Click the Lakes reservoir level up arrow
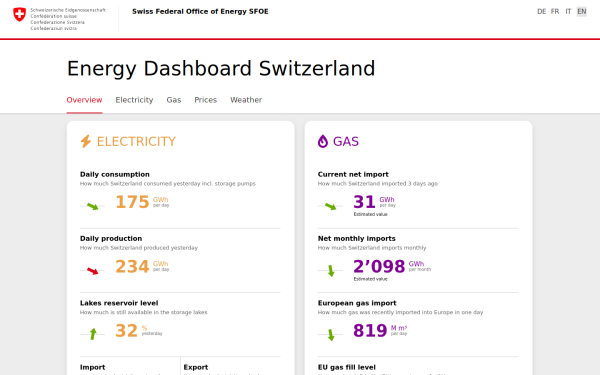 93,334
